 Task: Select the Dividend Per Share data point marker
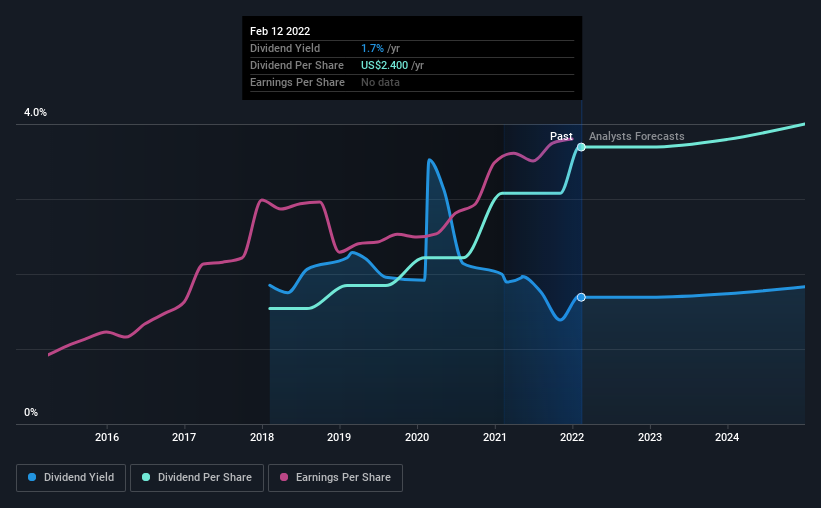(x=581, y=147)
